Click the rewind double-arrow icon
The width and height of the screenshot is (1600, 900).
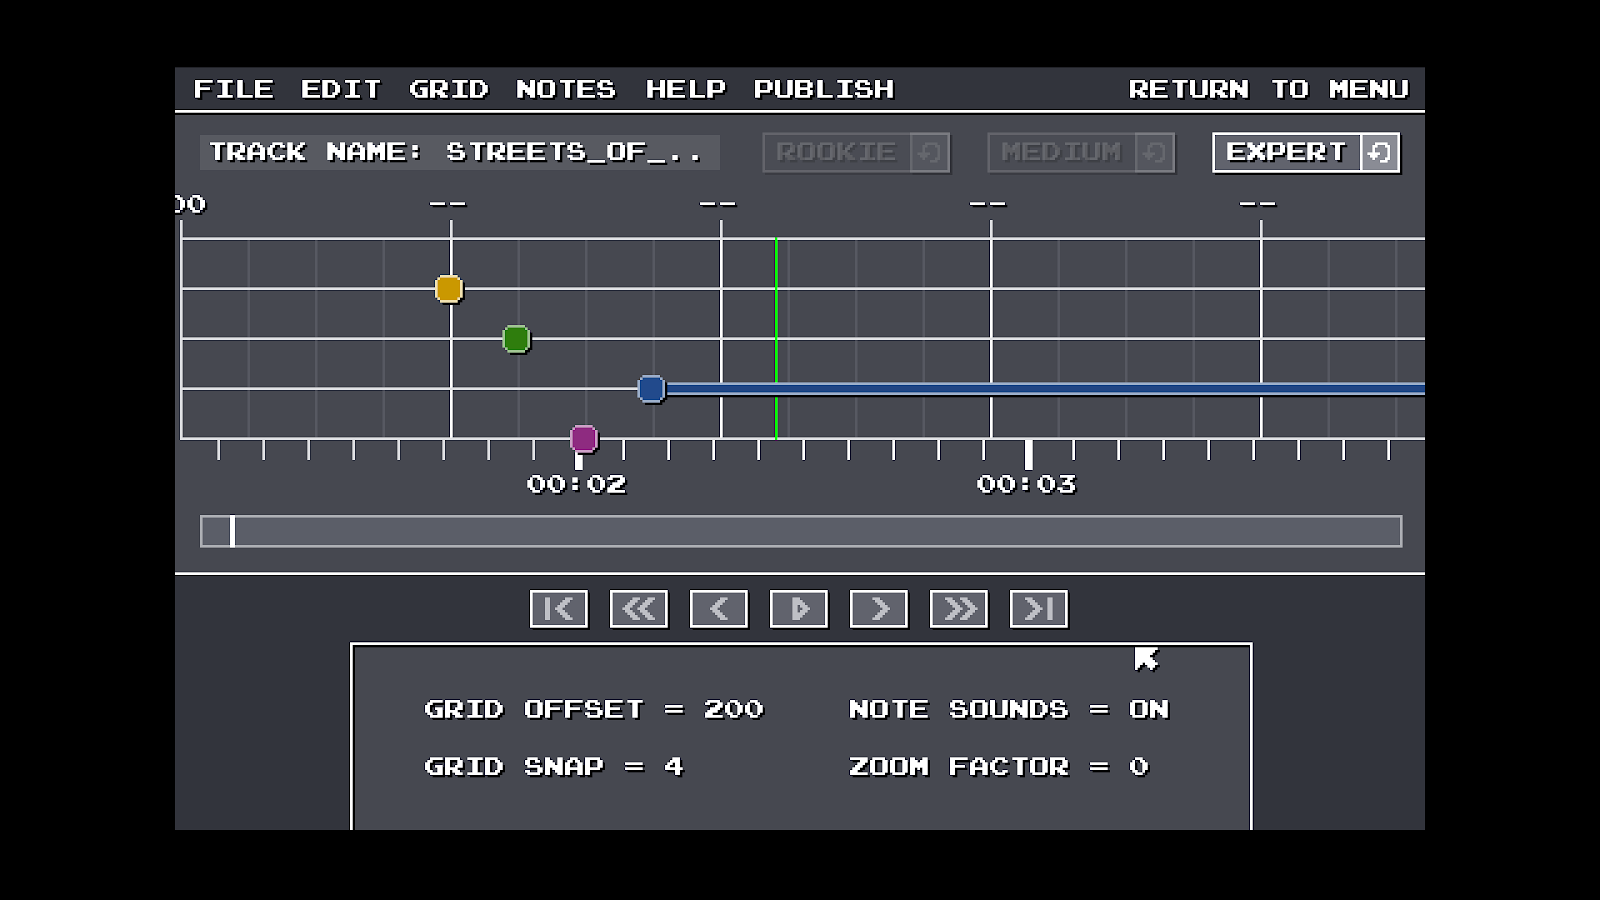coord(639,608)
